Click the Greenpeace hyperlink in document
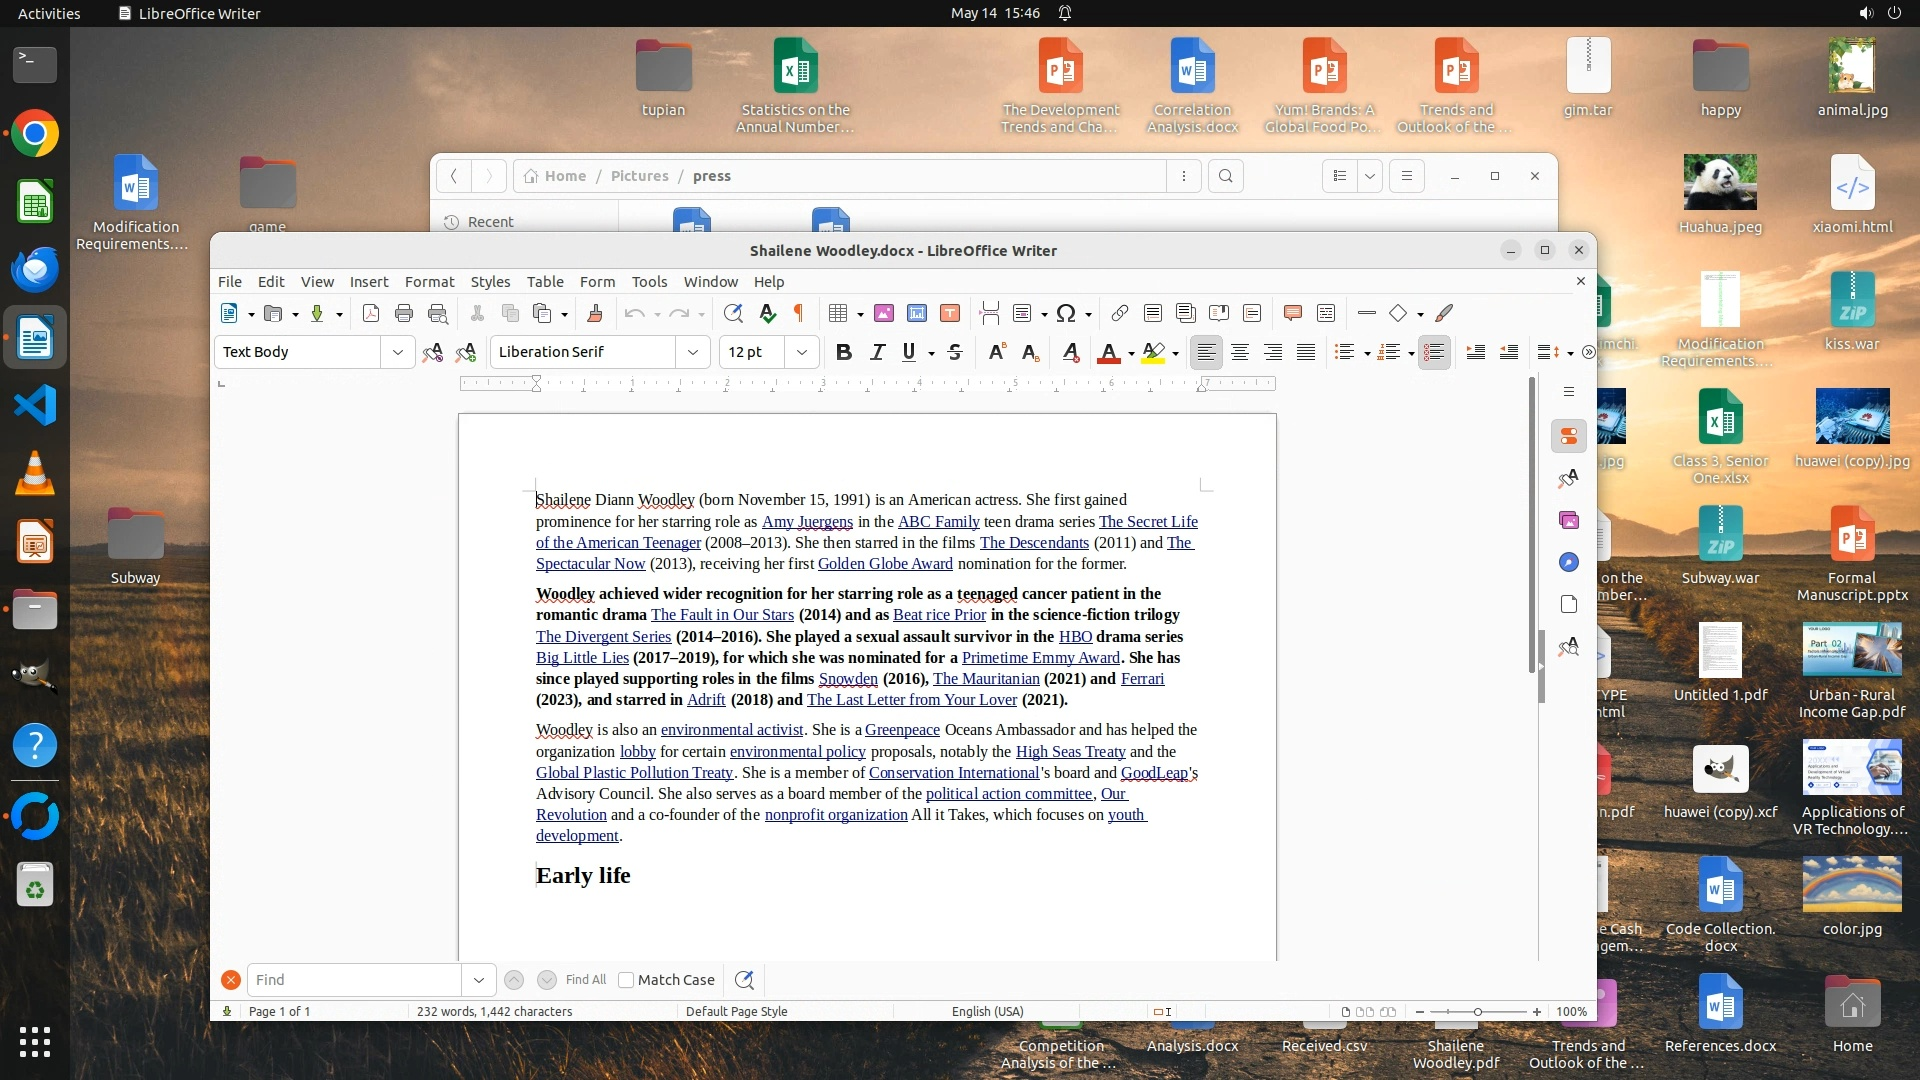 [902, 730]
